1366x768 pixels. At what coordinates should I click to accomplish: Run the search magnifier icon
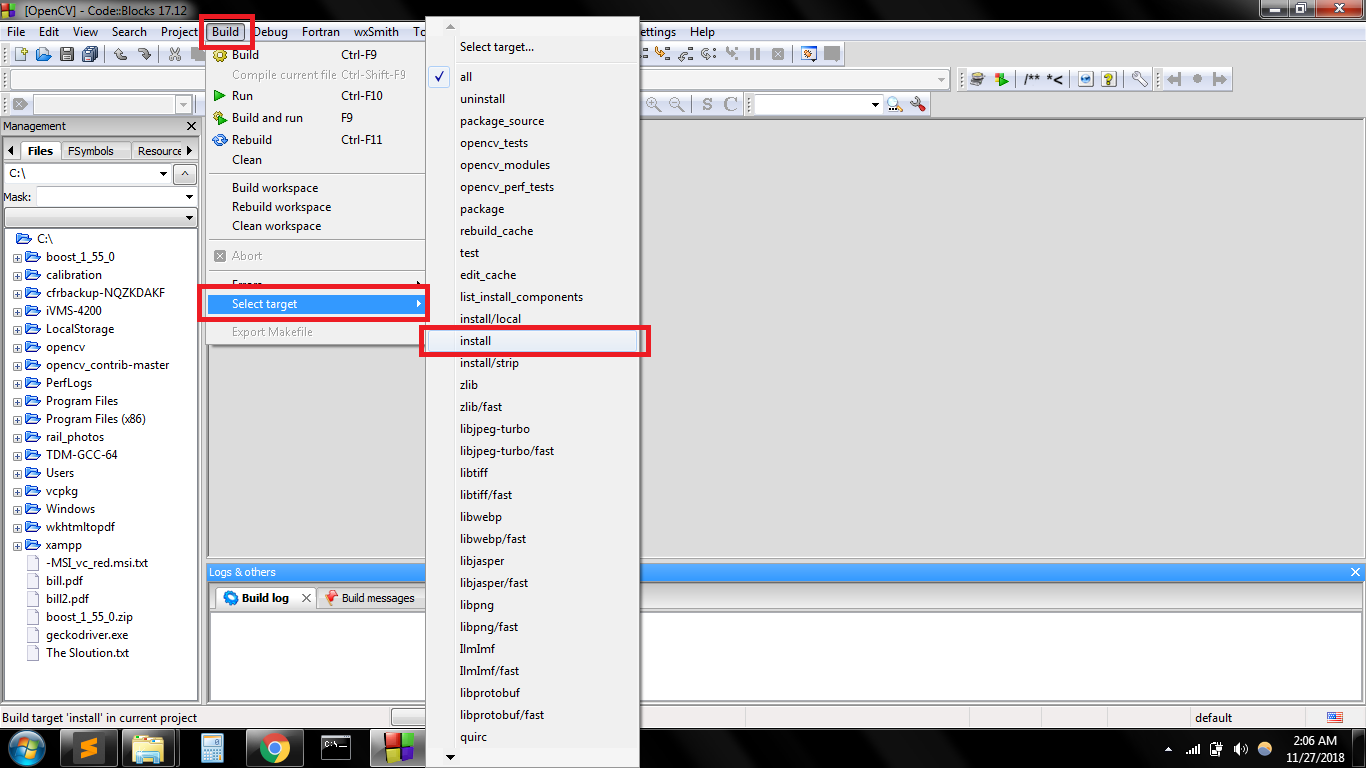(894, 104)
